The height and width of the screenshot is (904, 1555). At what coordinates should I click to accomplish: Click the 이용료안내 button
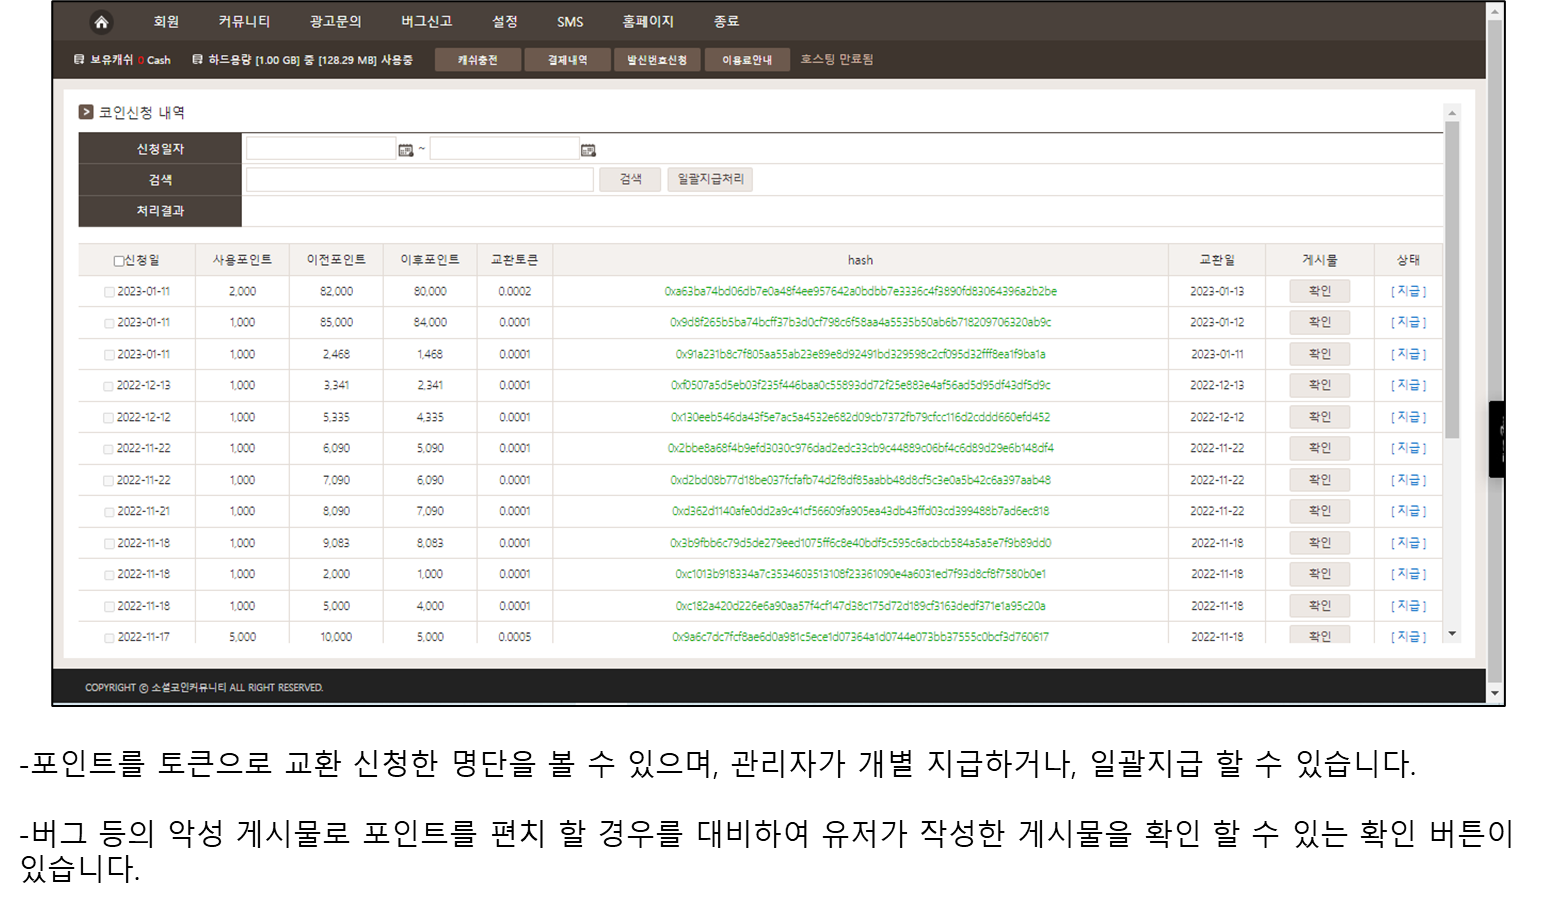pos(747,60)
